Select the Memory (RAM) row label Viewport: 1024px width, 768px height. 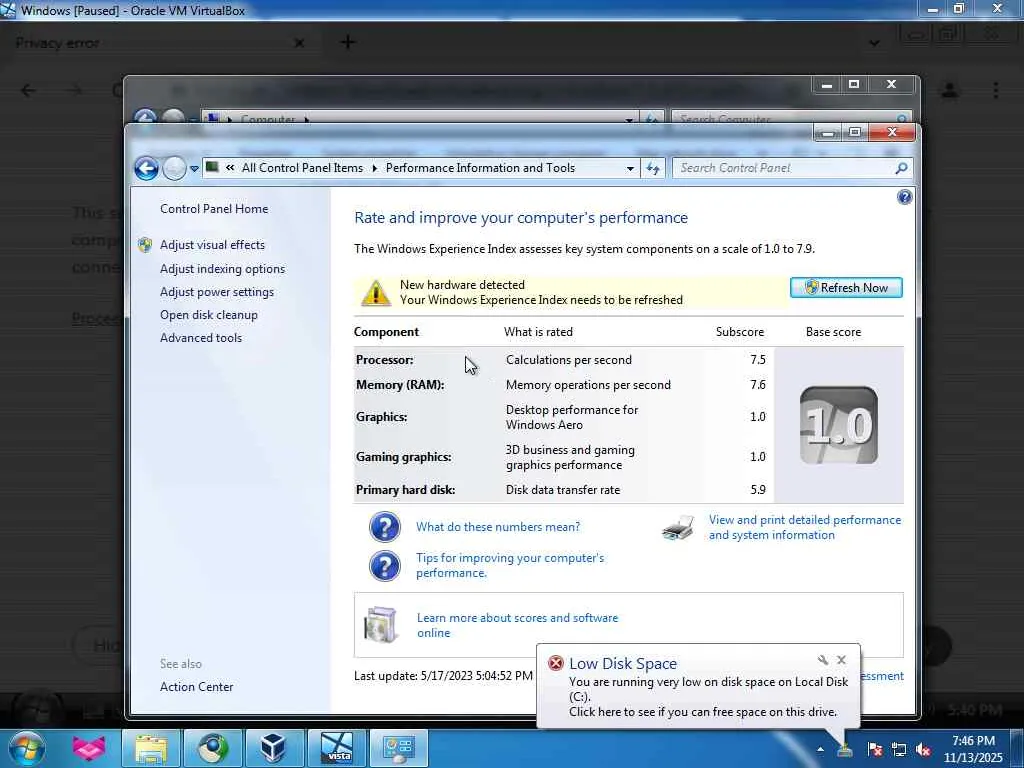(400, 385)
